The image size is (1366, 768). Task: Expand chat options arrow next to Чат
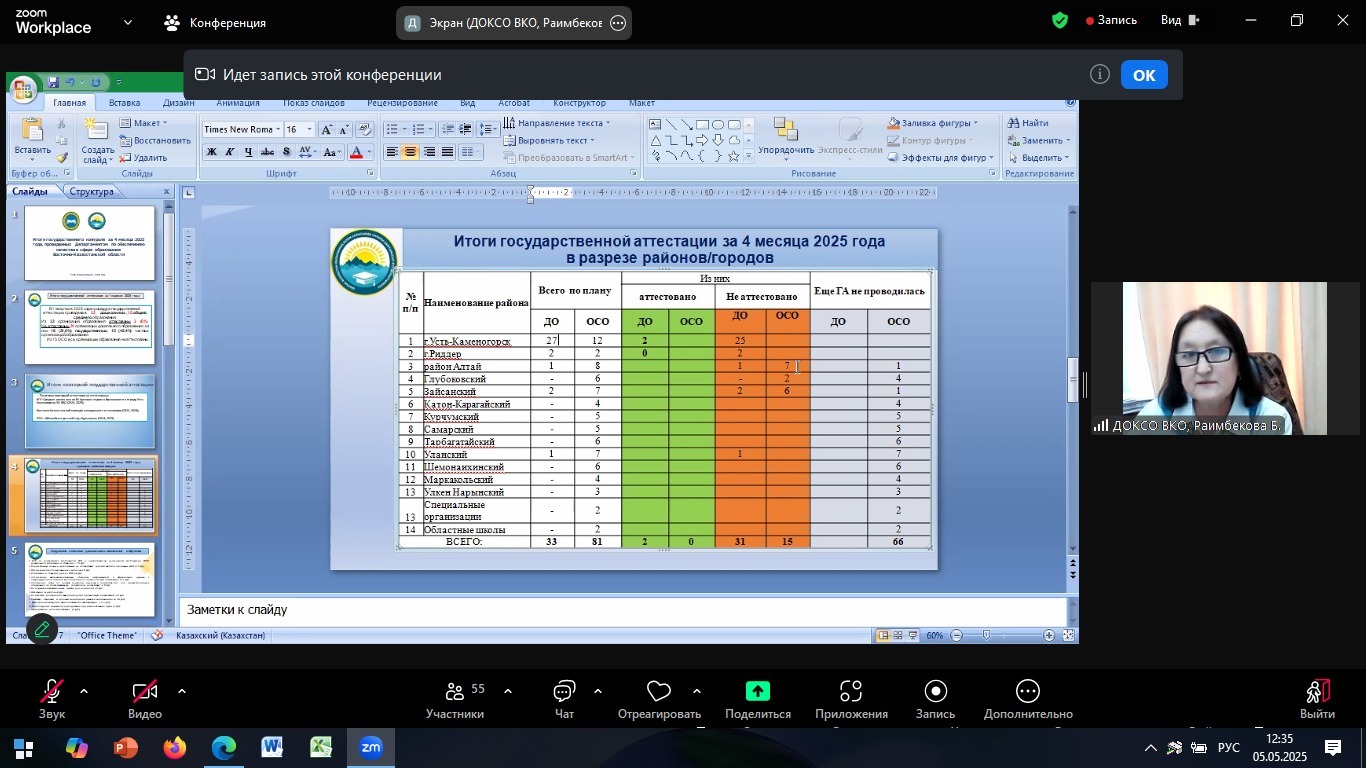(597, 691)
